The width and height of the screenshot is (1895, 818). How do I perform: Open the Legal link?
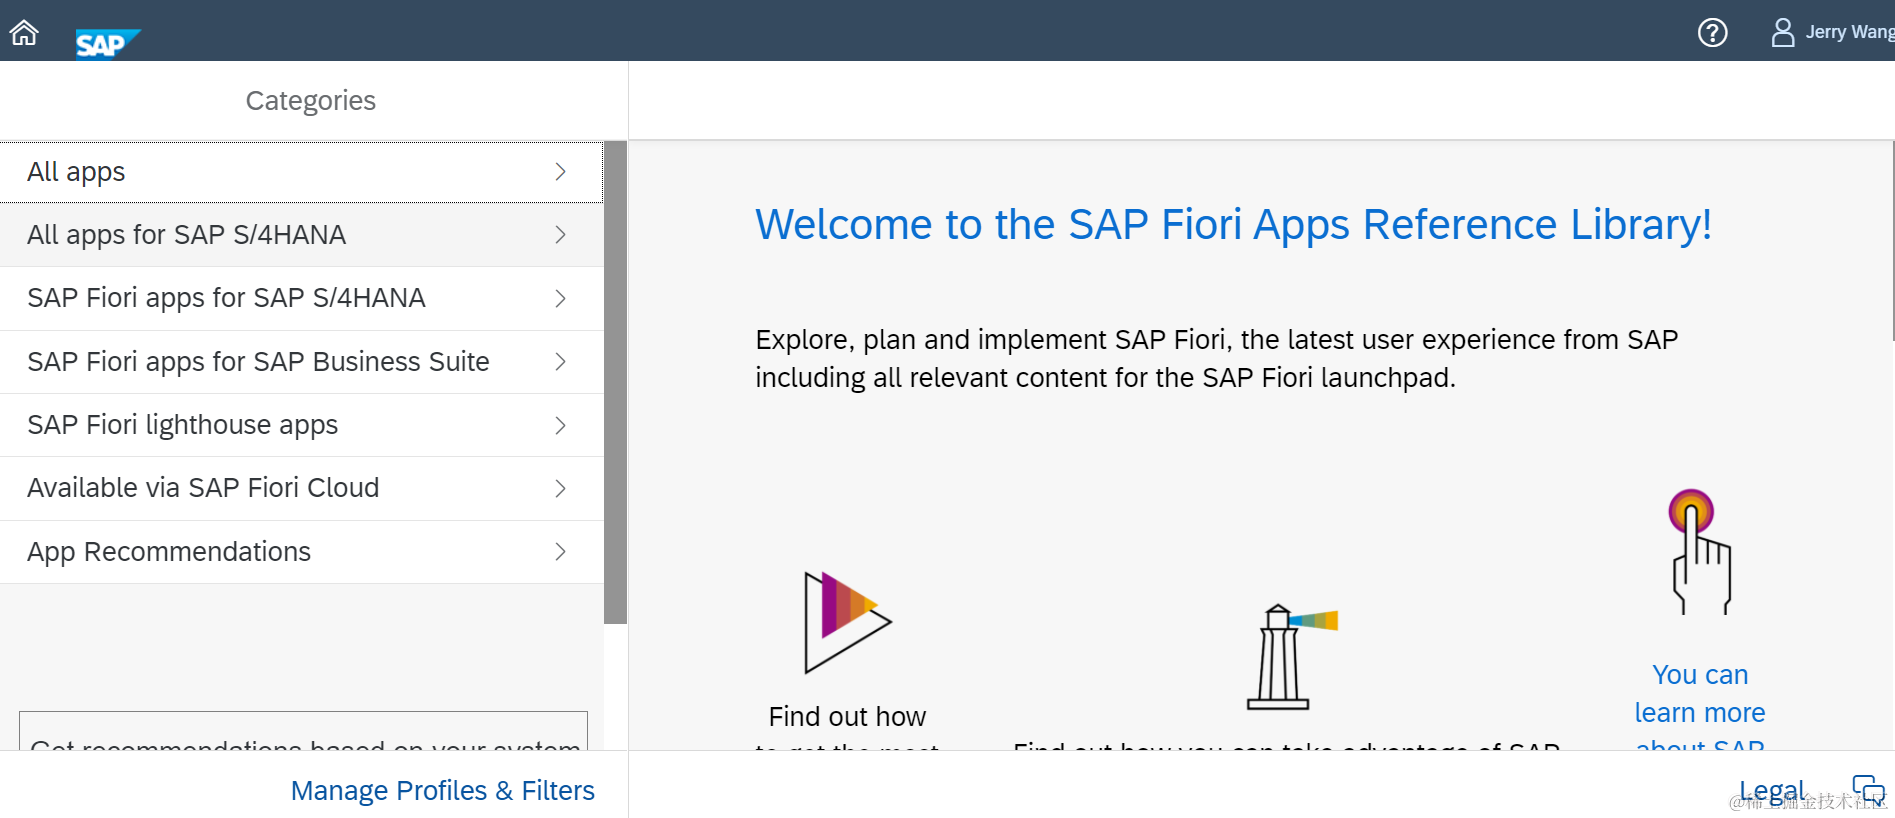click(x=1771, y=791)
